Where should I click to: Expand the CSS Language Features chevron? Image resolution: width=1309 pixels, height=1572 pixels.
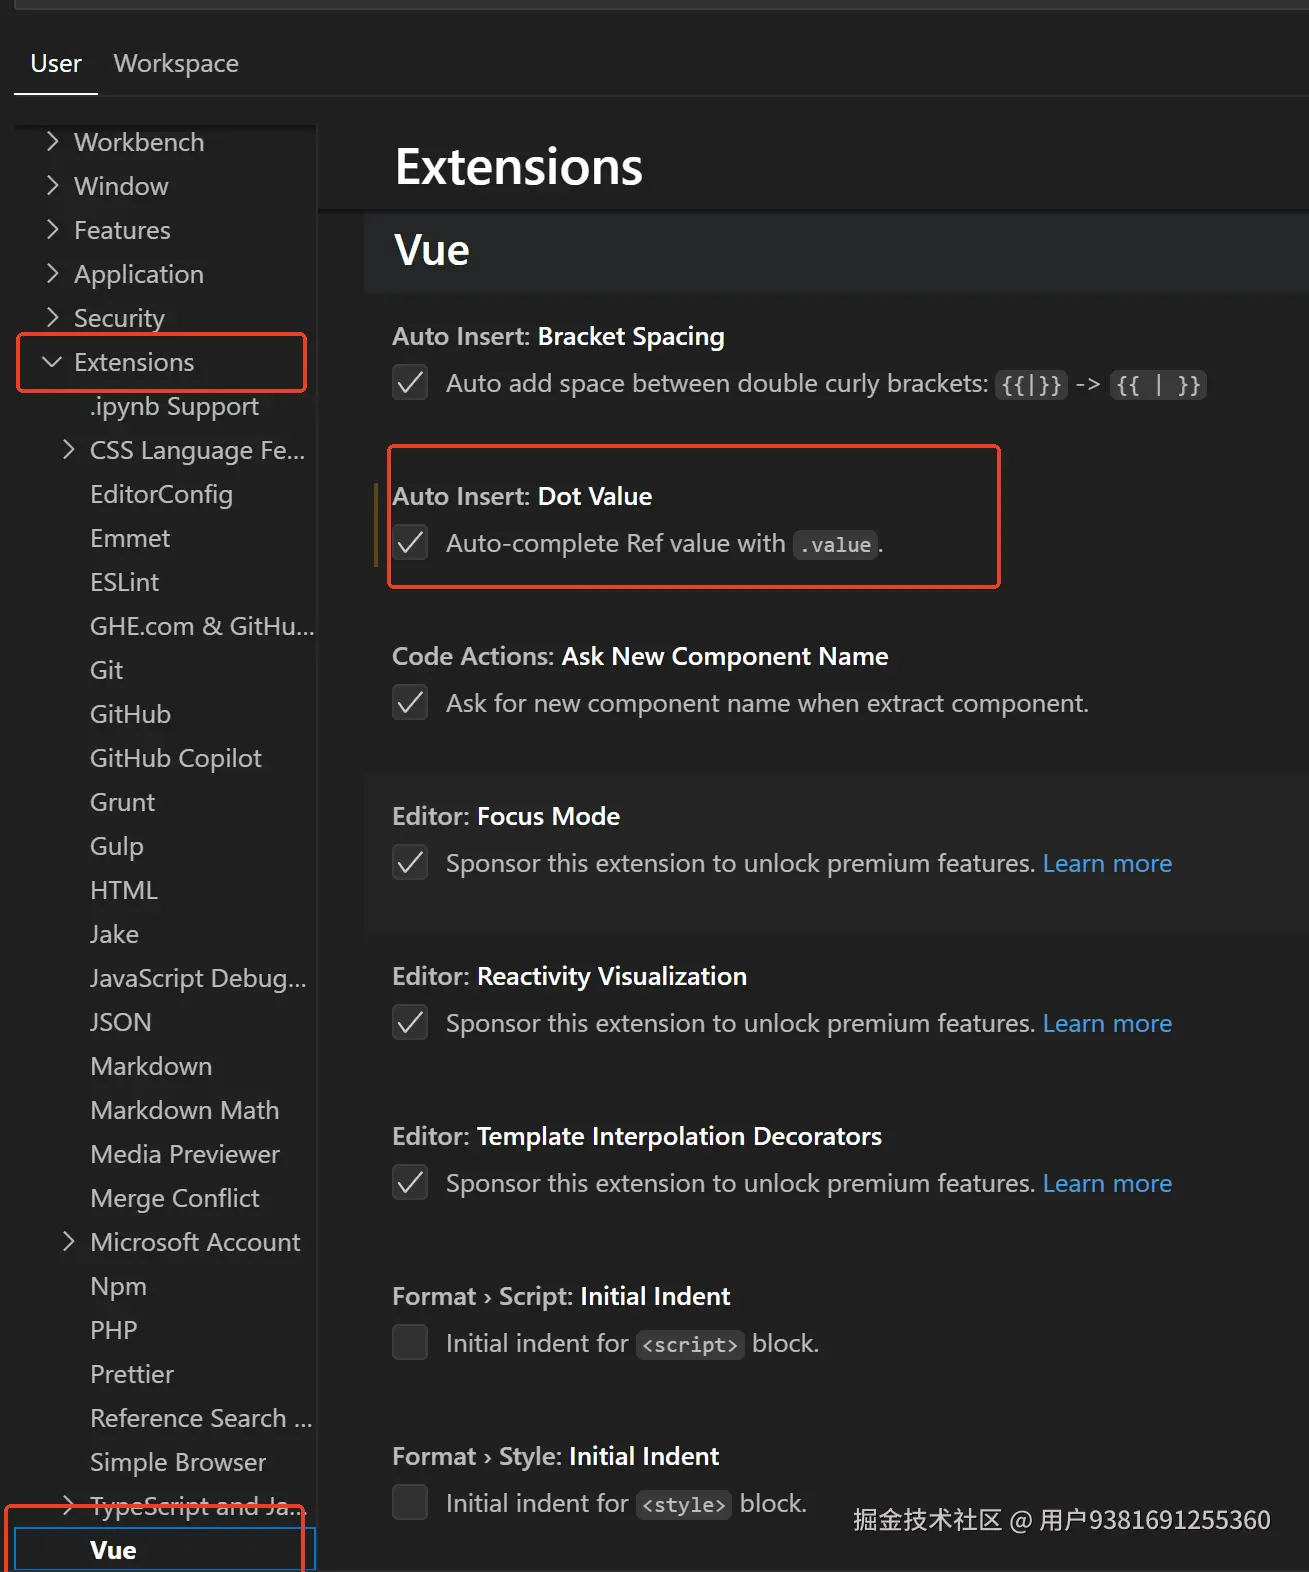[68, 450]
